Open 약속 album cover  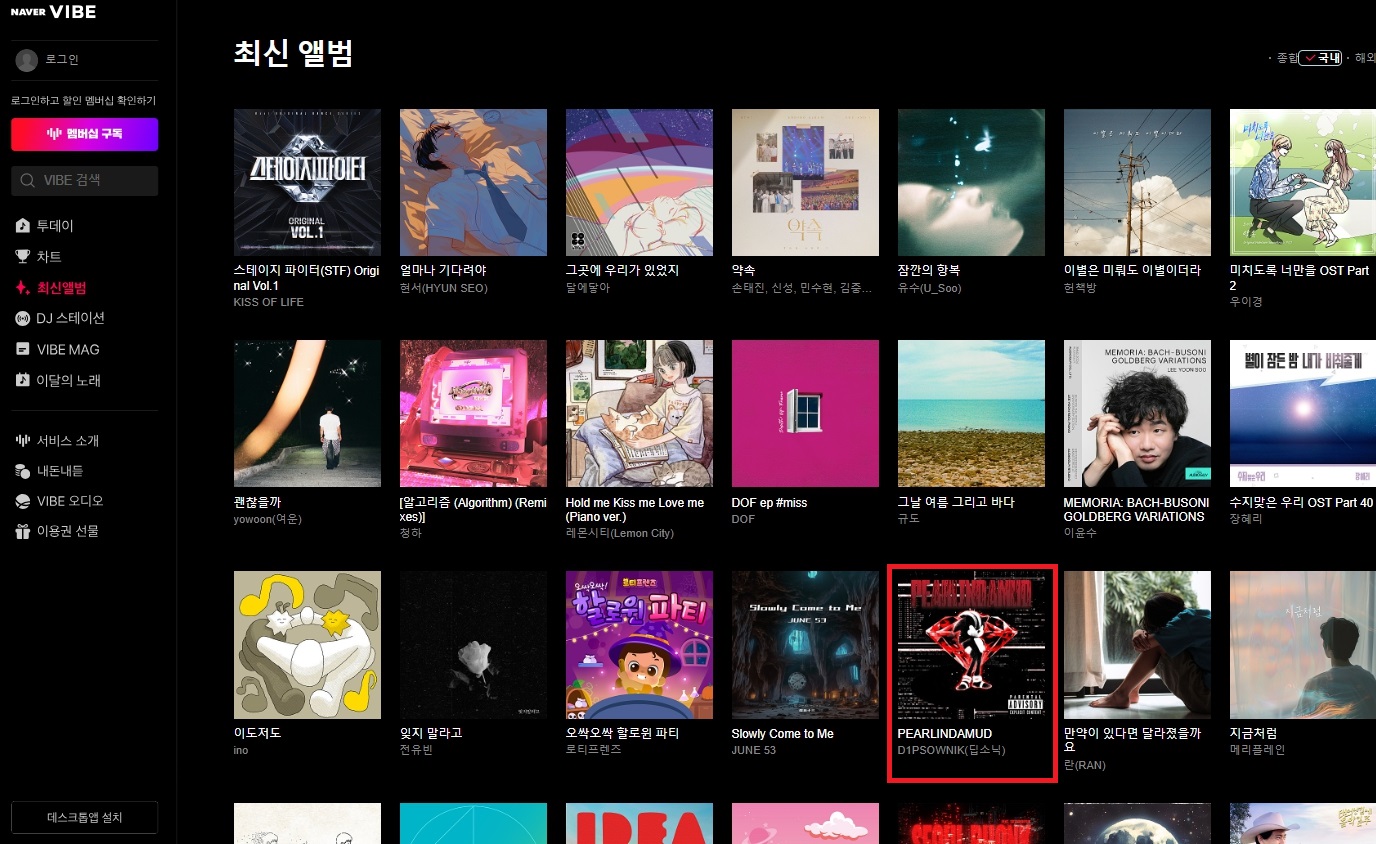click(805, 182)
